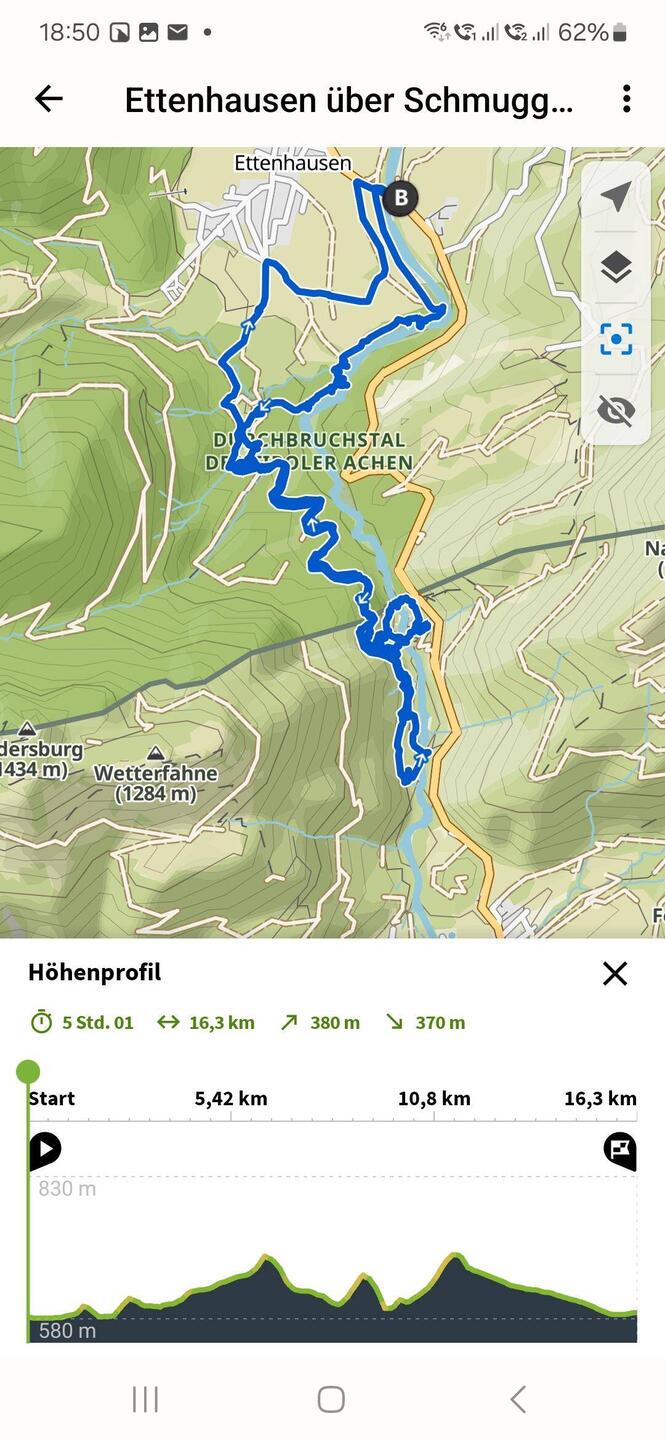Tap the B endpoint marker on map
665x1440 pixels.
401,197
